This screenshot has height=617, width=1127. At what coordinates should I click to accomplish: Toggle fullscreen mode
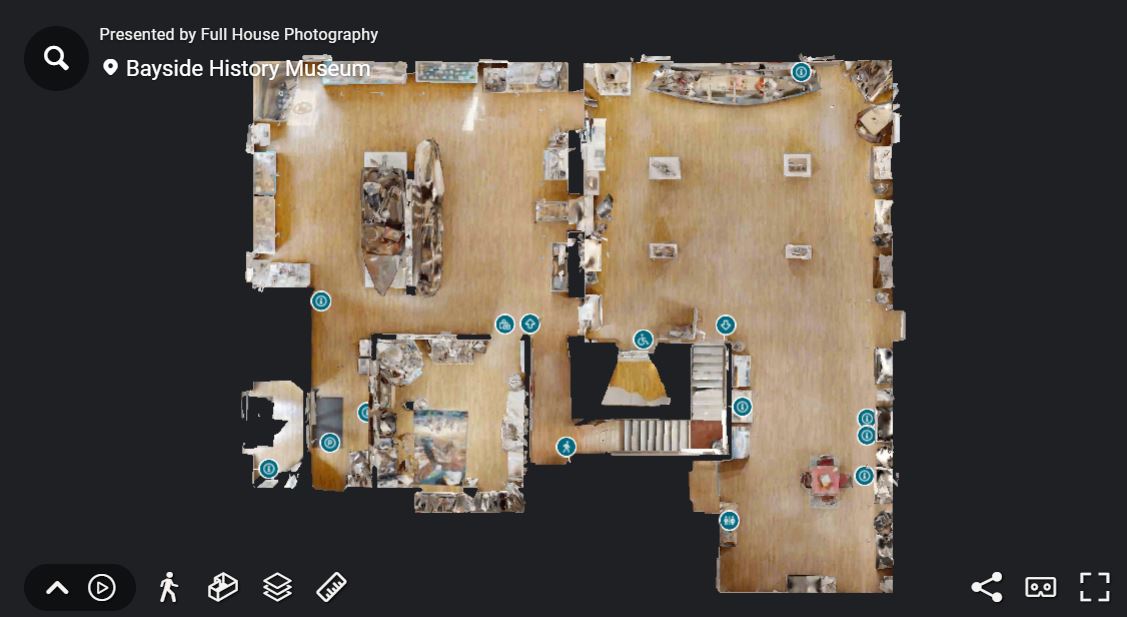pyautogui.click(x=1095, y=587)
